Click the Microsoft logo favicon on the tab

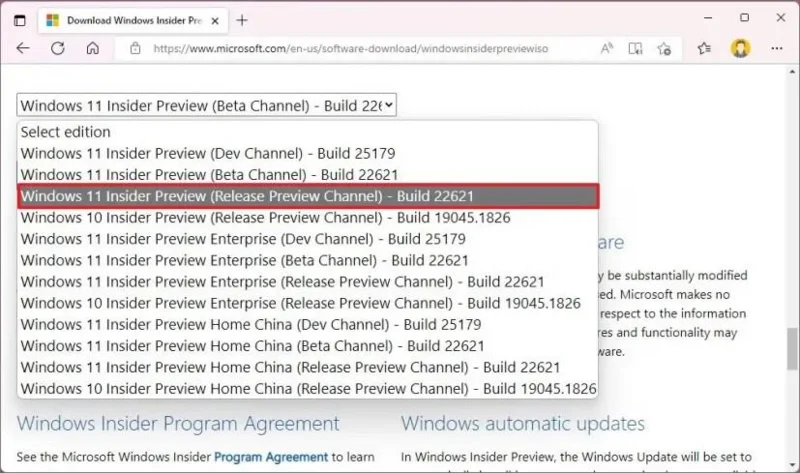tap(52, 20)
